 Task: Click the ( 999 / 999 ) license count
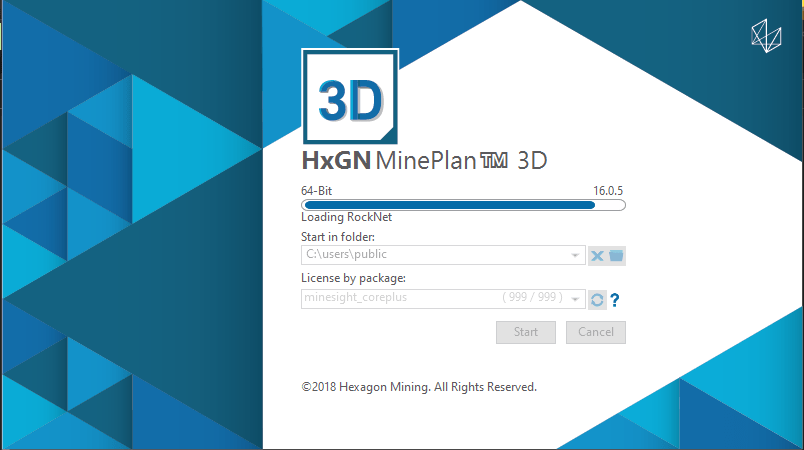tap(532, 297)
